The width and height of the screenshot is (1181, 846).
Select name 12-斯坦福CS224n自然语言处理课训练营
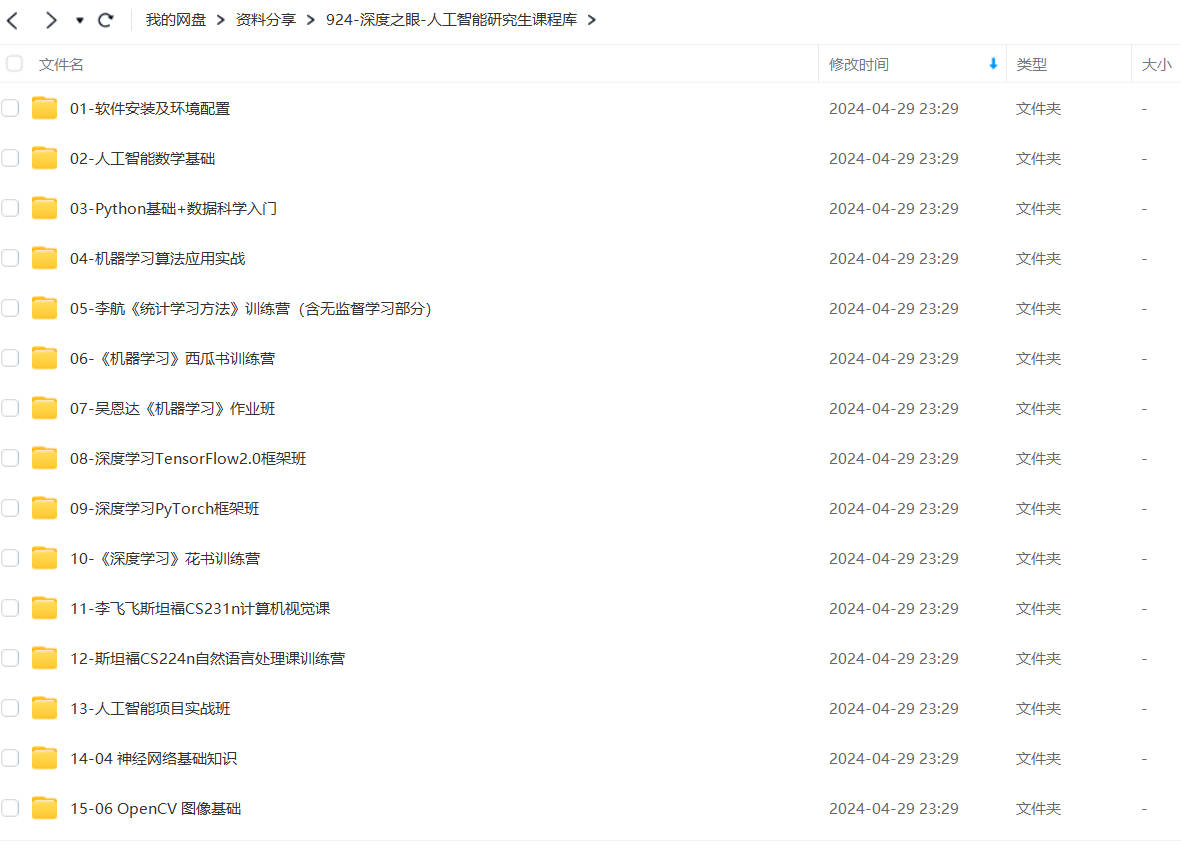207,658
